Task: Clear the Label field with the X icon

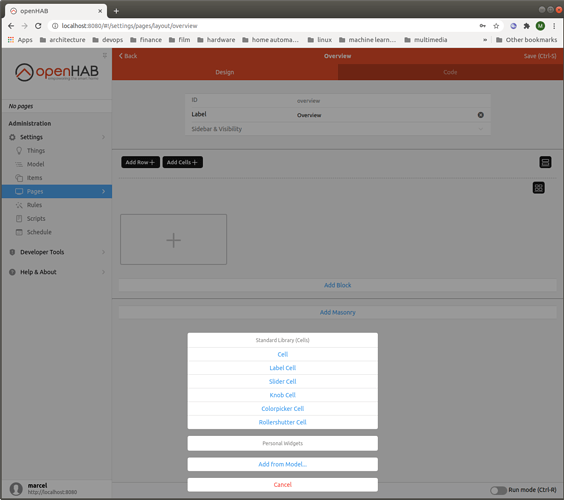Action: 481,115
